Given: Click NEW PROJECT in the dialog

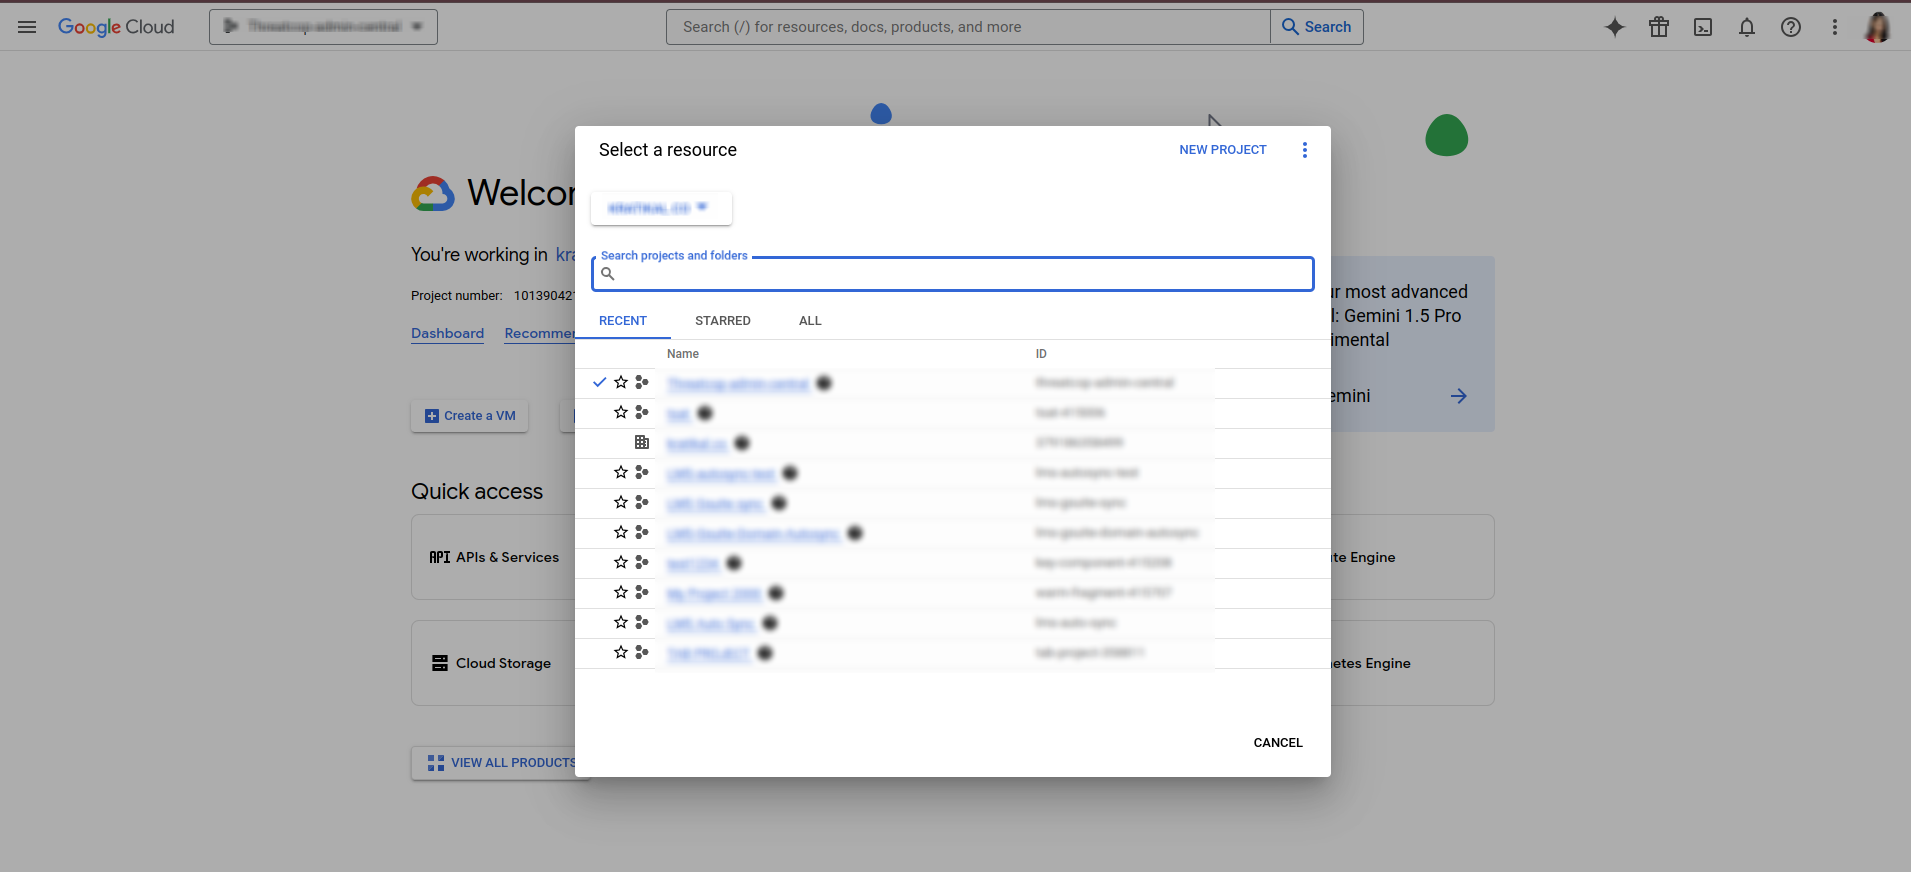Looking at the screenshot, I should pos(1223,150).
